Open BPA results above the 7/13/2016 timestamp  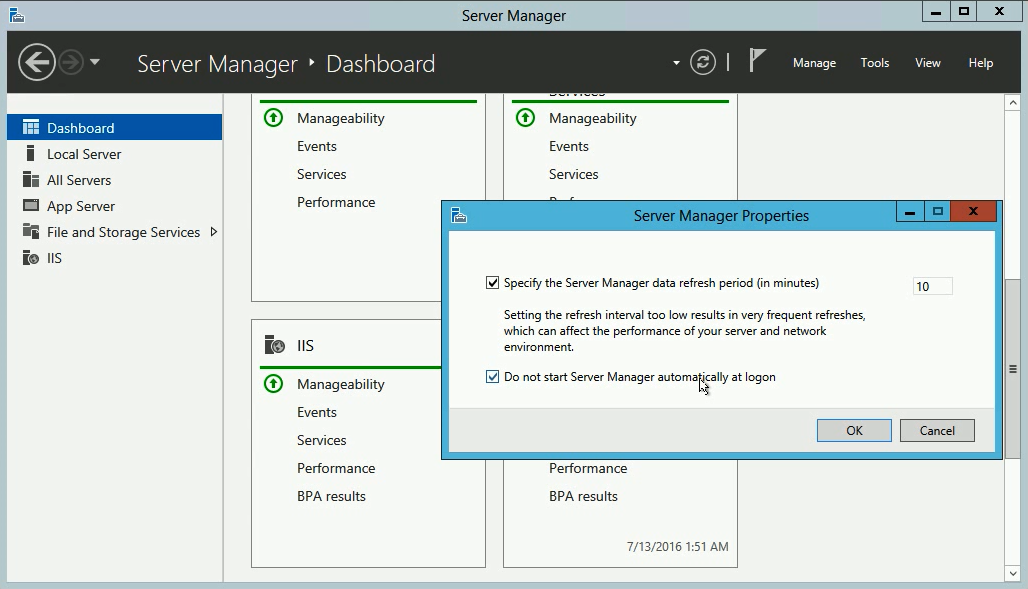[x=583, y=497]
